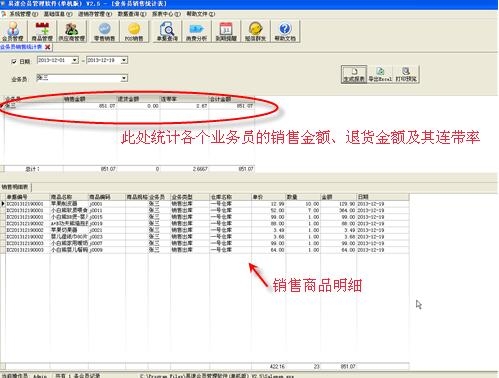This screenshot has width=499, height=378.
Task: Open 短信群发 bulk SMS icon
Action: [255, 31]
